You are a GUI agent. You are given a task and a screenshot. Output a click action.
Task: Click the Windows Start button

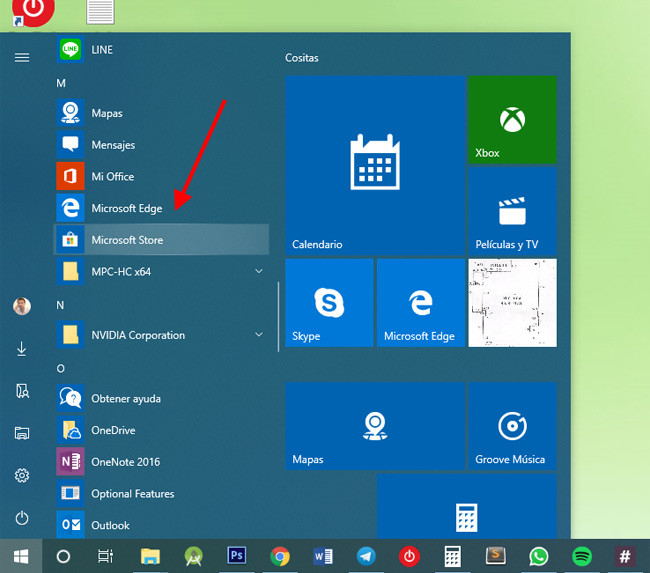point(21,556)
